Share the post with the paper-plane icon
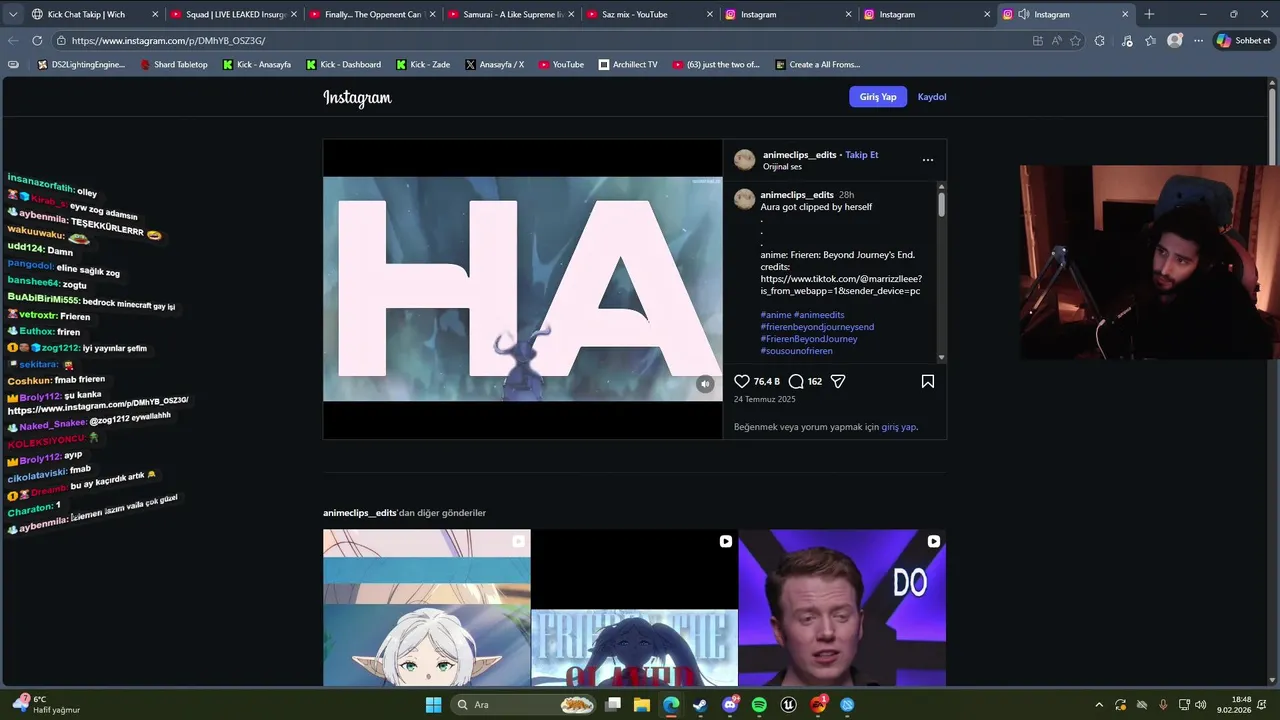The width and height of the screenshot is (1280, 720). click(838, 381)
